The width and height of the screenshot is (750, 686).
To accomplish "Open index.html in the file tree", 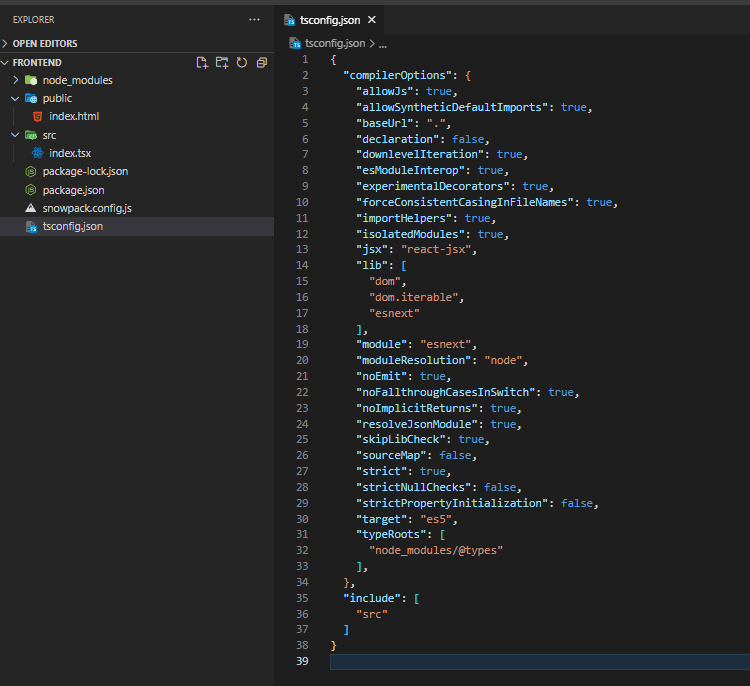I will coord(74,116).
